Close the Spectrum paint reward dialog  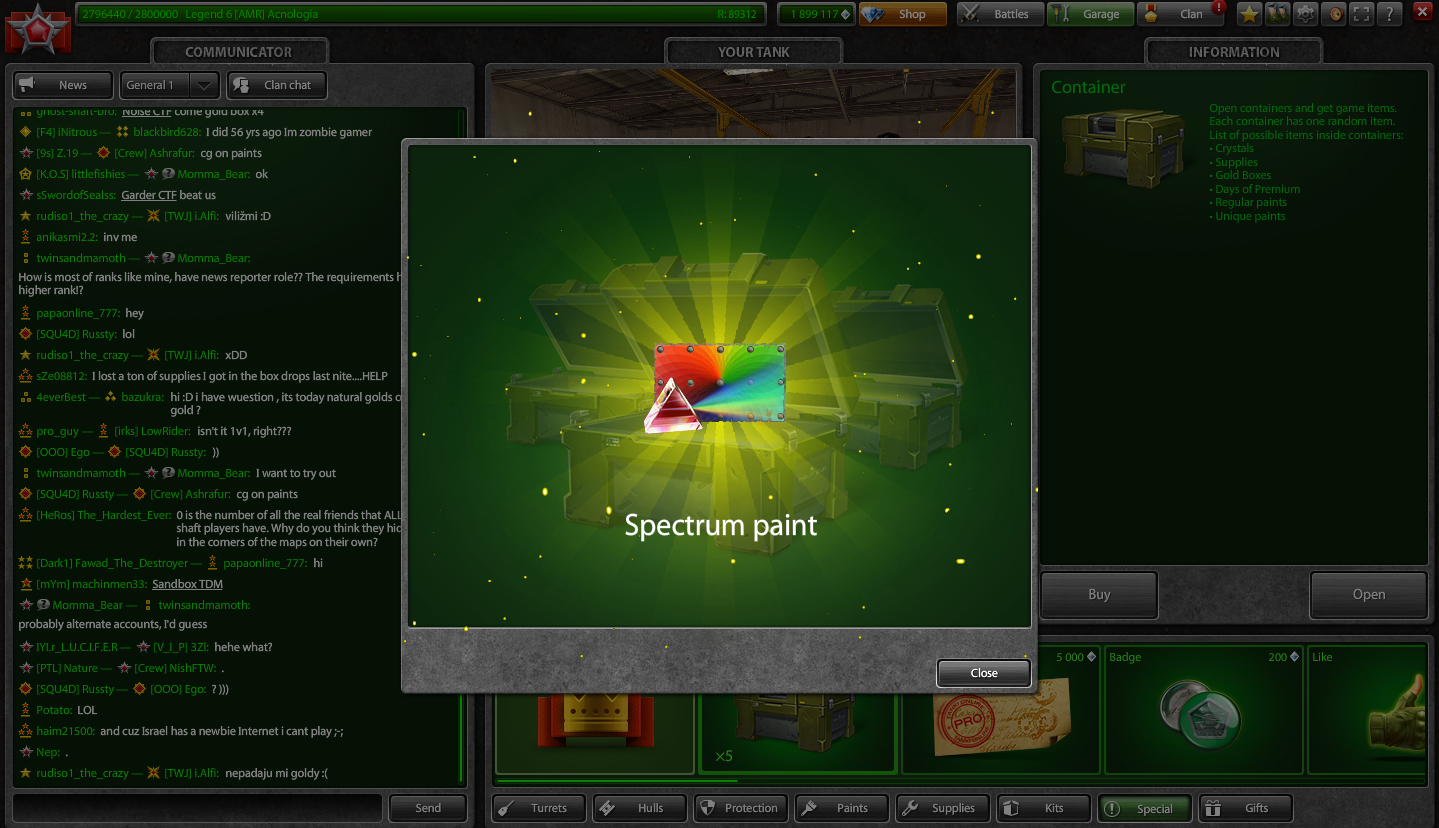pyautogui.click(x=983, y=673)
